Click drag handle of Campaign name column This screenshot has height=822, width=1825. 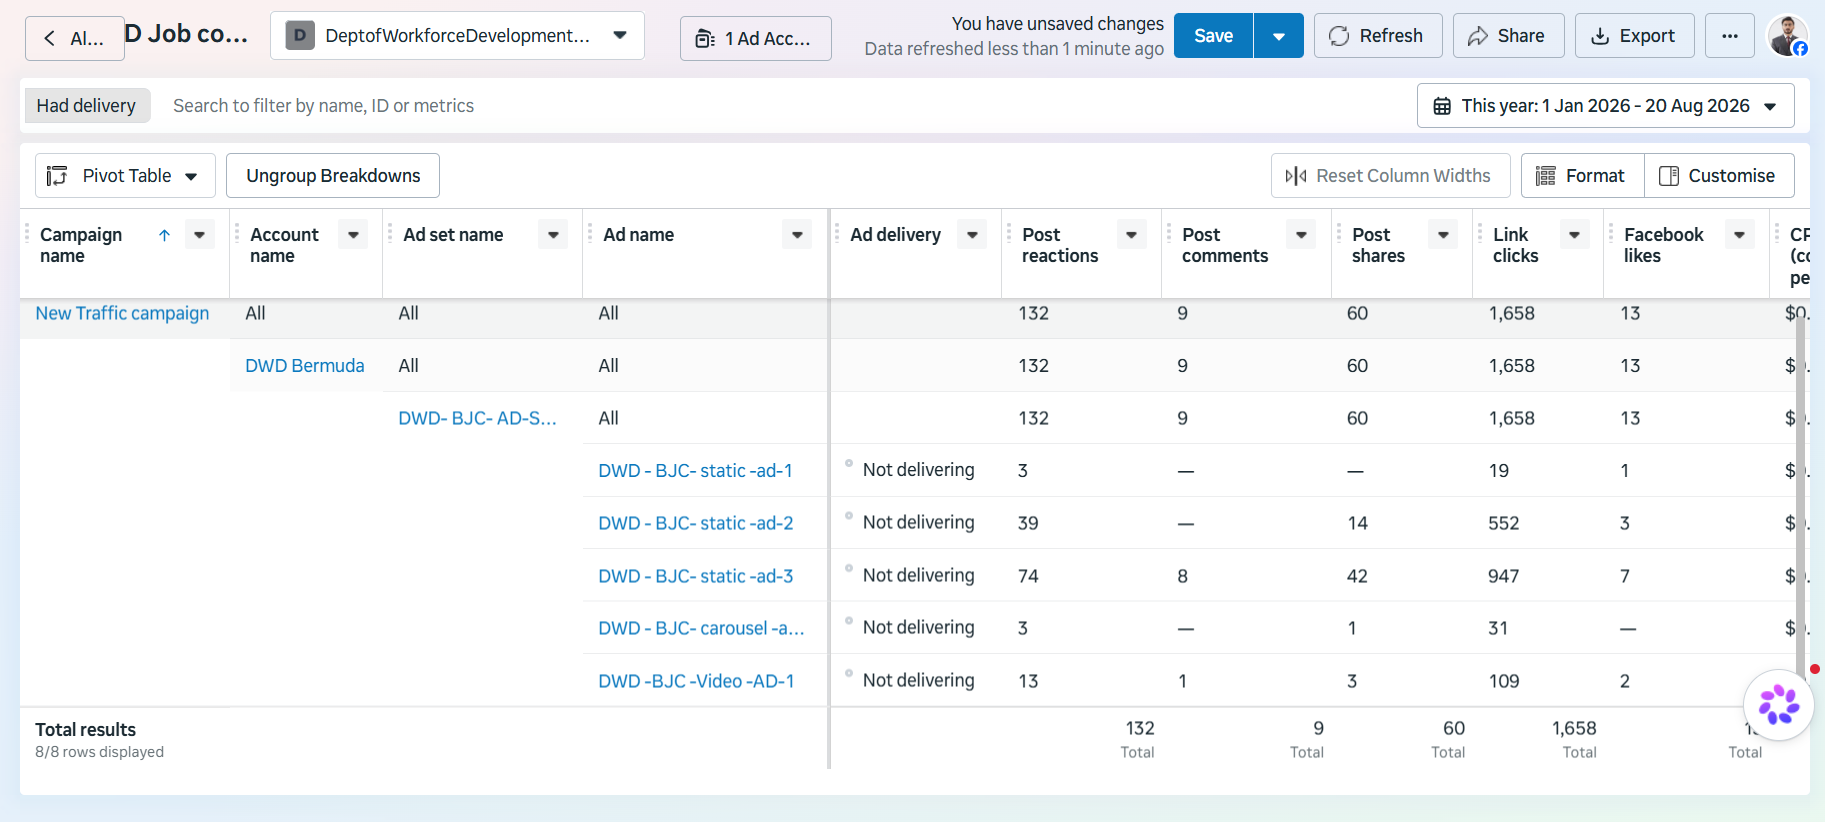pyautogui.click(x=27, y=235)
